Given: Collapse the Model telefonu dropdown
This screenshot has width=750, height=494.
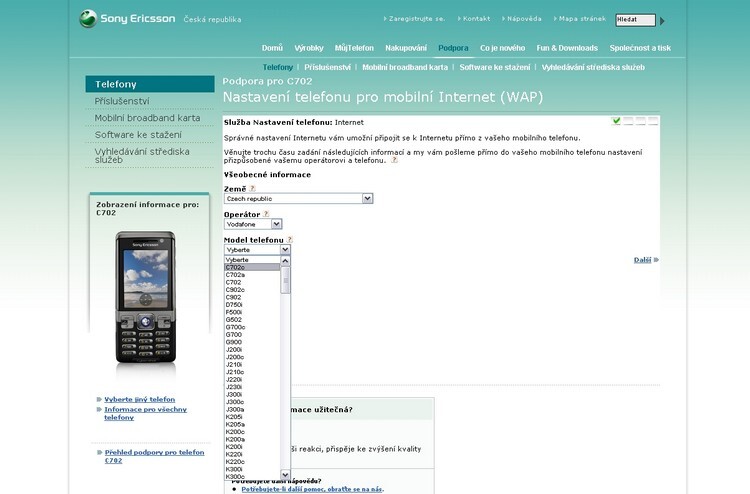Looking at the screenshot, I should coord(285,250).
